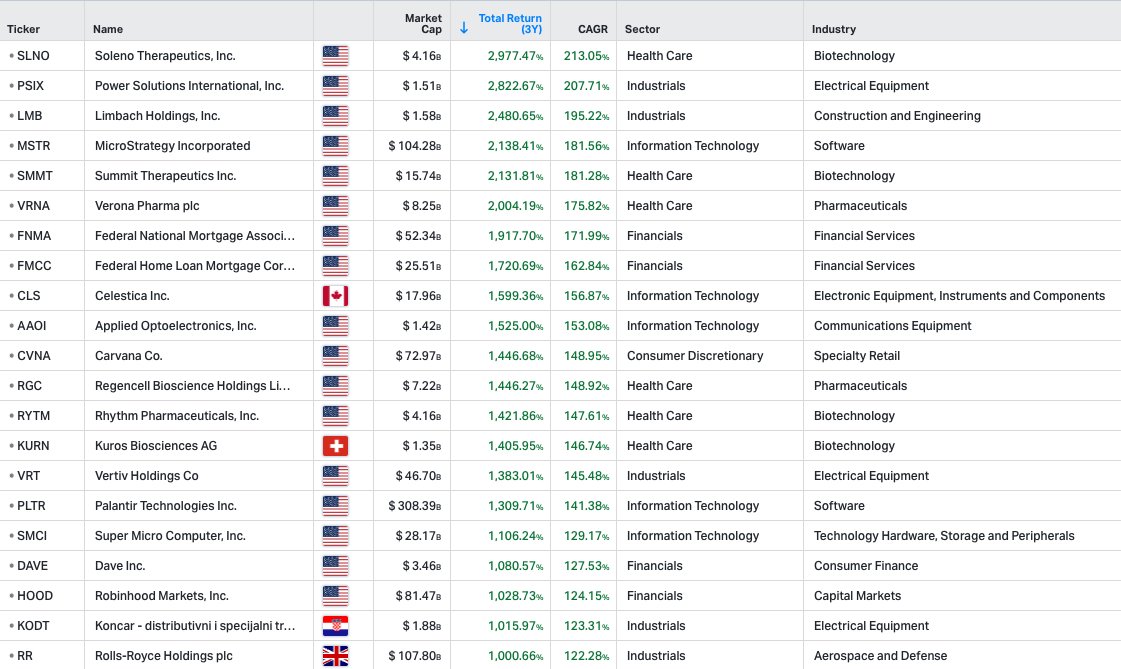Image resolution: width=1121 pixels, height=669 pixels.
Task: Click the Construction and Engineering industry cell
Action: tap(897, 116)
